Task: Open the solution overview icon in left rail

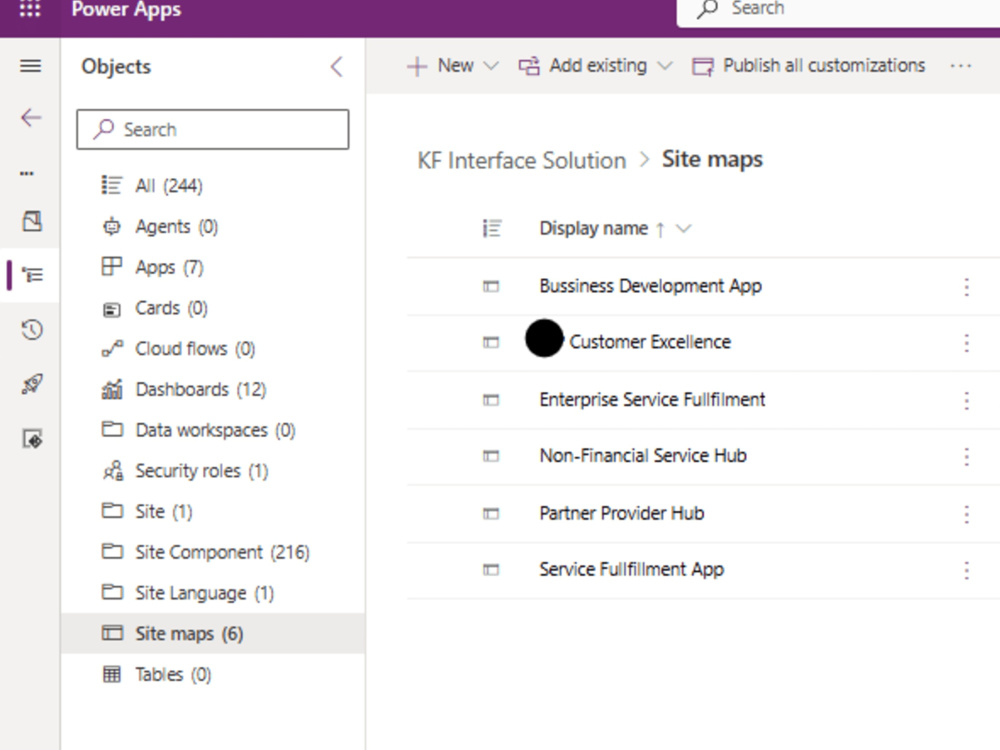Action: [32, 221]
